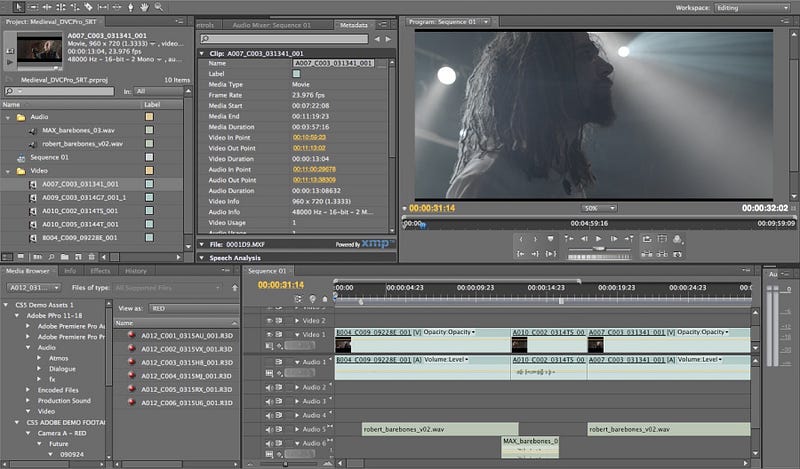
Task: Mute Audio 3 track speaker toggle
Action: [x=269, y=401]
